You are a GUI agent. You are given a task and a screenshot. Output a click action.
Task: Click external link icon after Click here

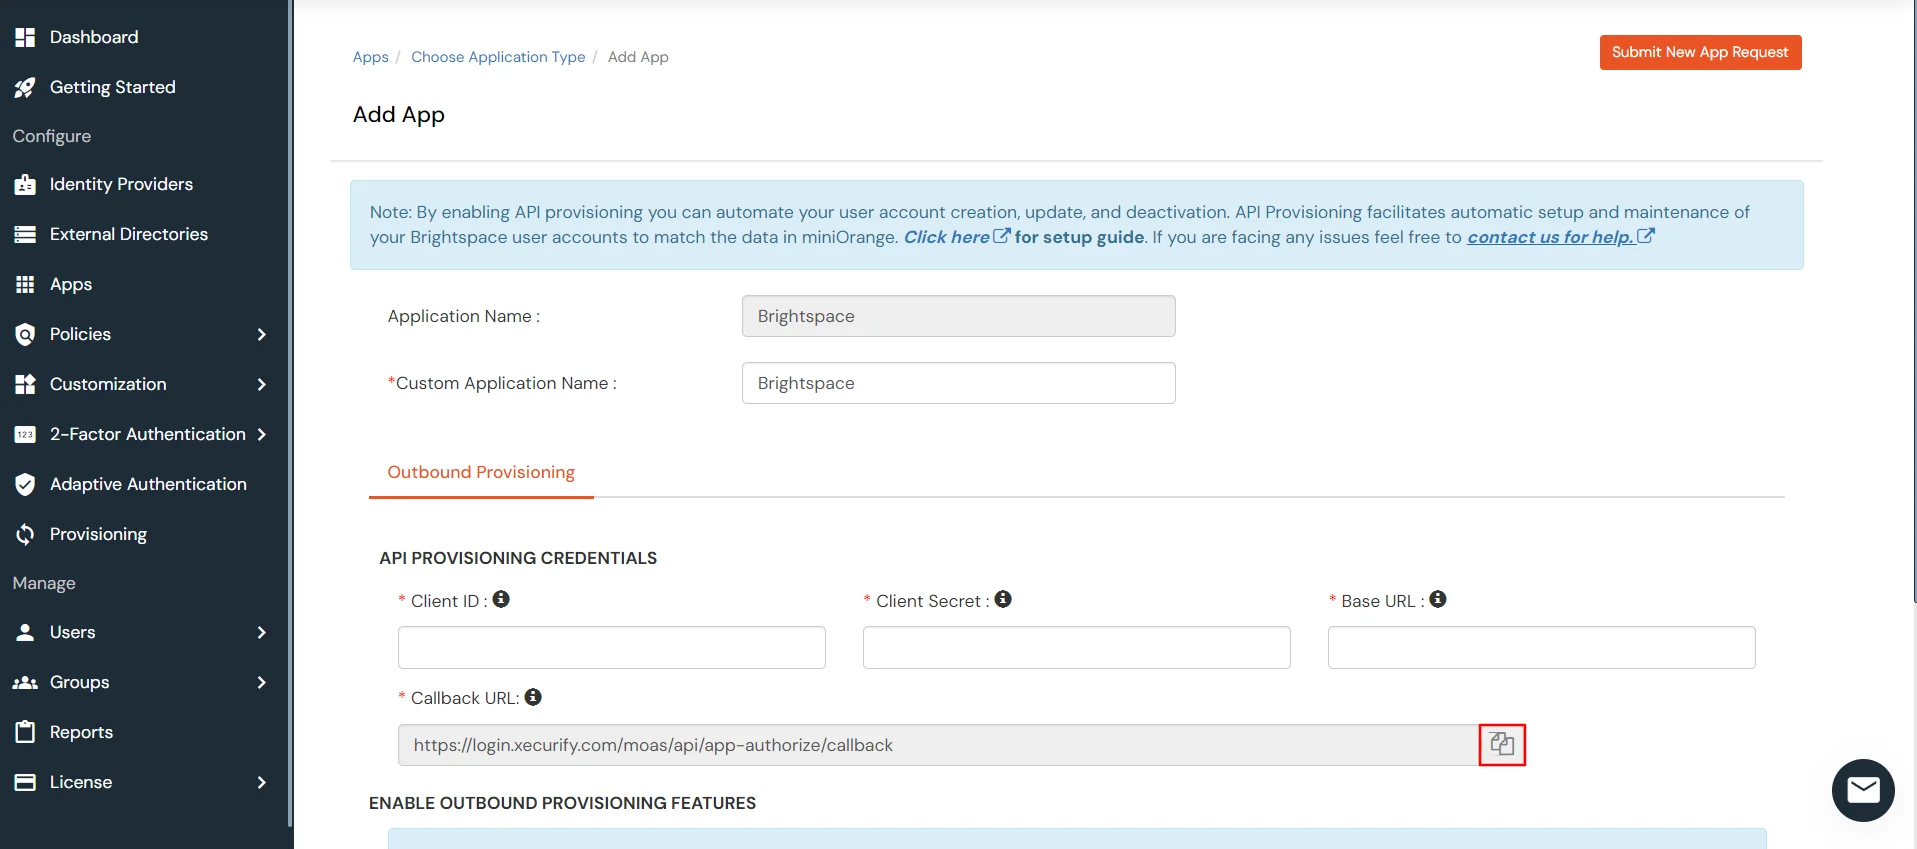[x=1001, y=236]
